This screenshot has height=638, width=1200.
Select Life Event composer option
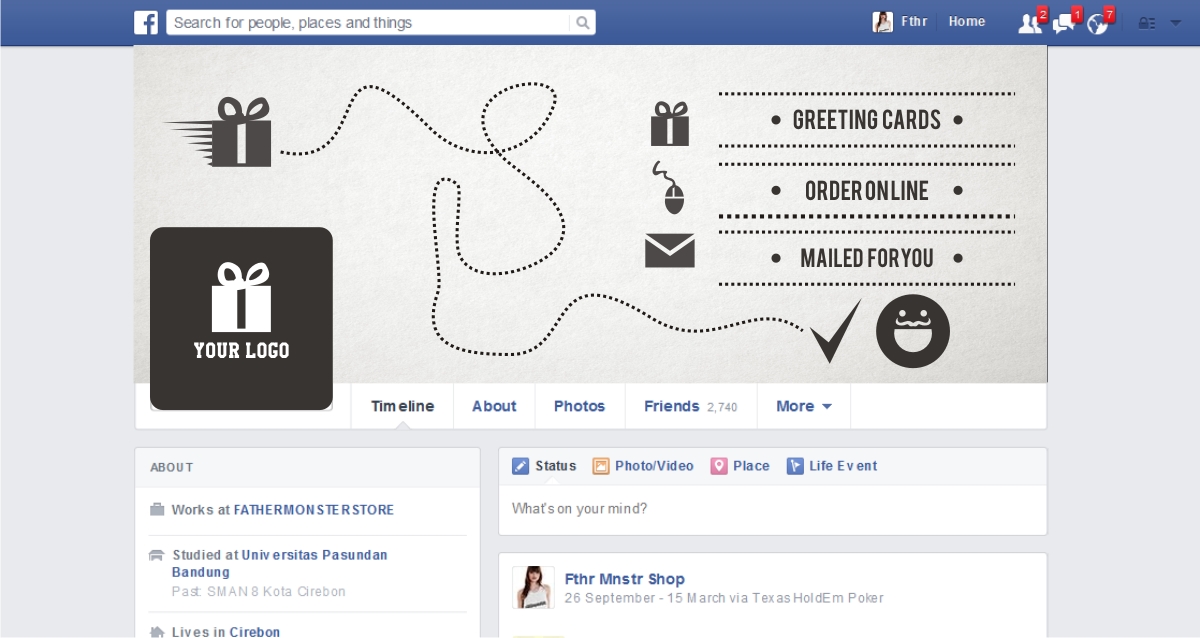coord(832,466)
